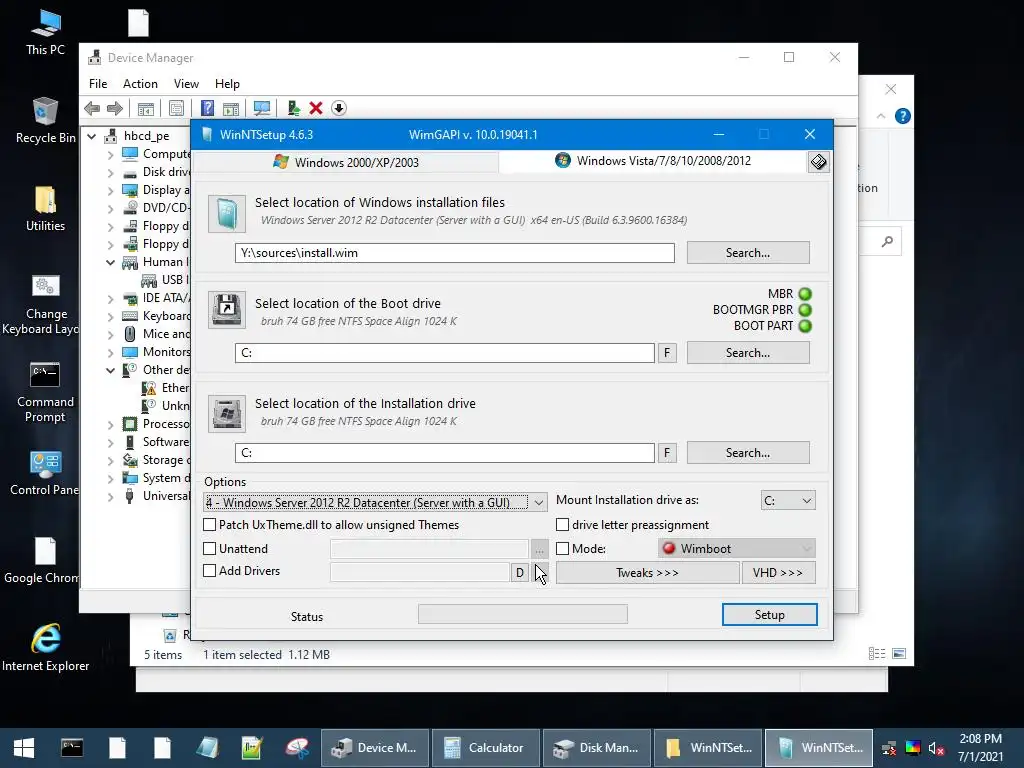
Task: Enable drive letter preassignment checkbox
Action: tap(562, 524)
